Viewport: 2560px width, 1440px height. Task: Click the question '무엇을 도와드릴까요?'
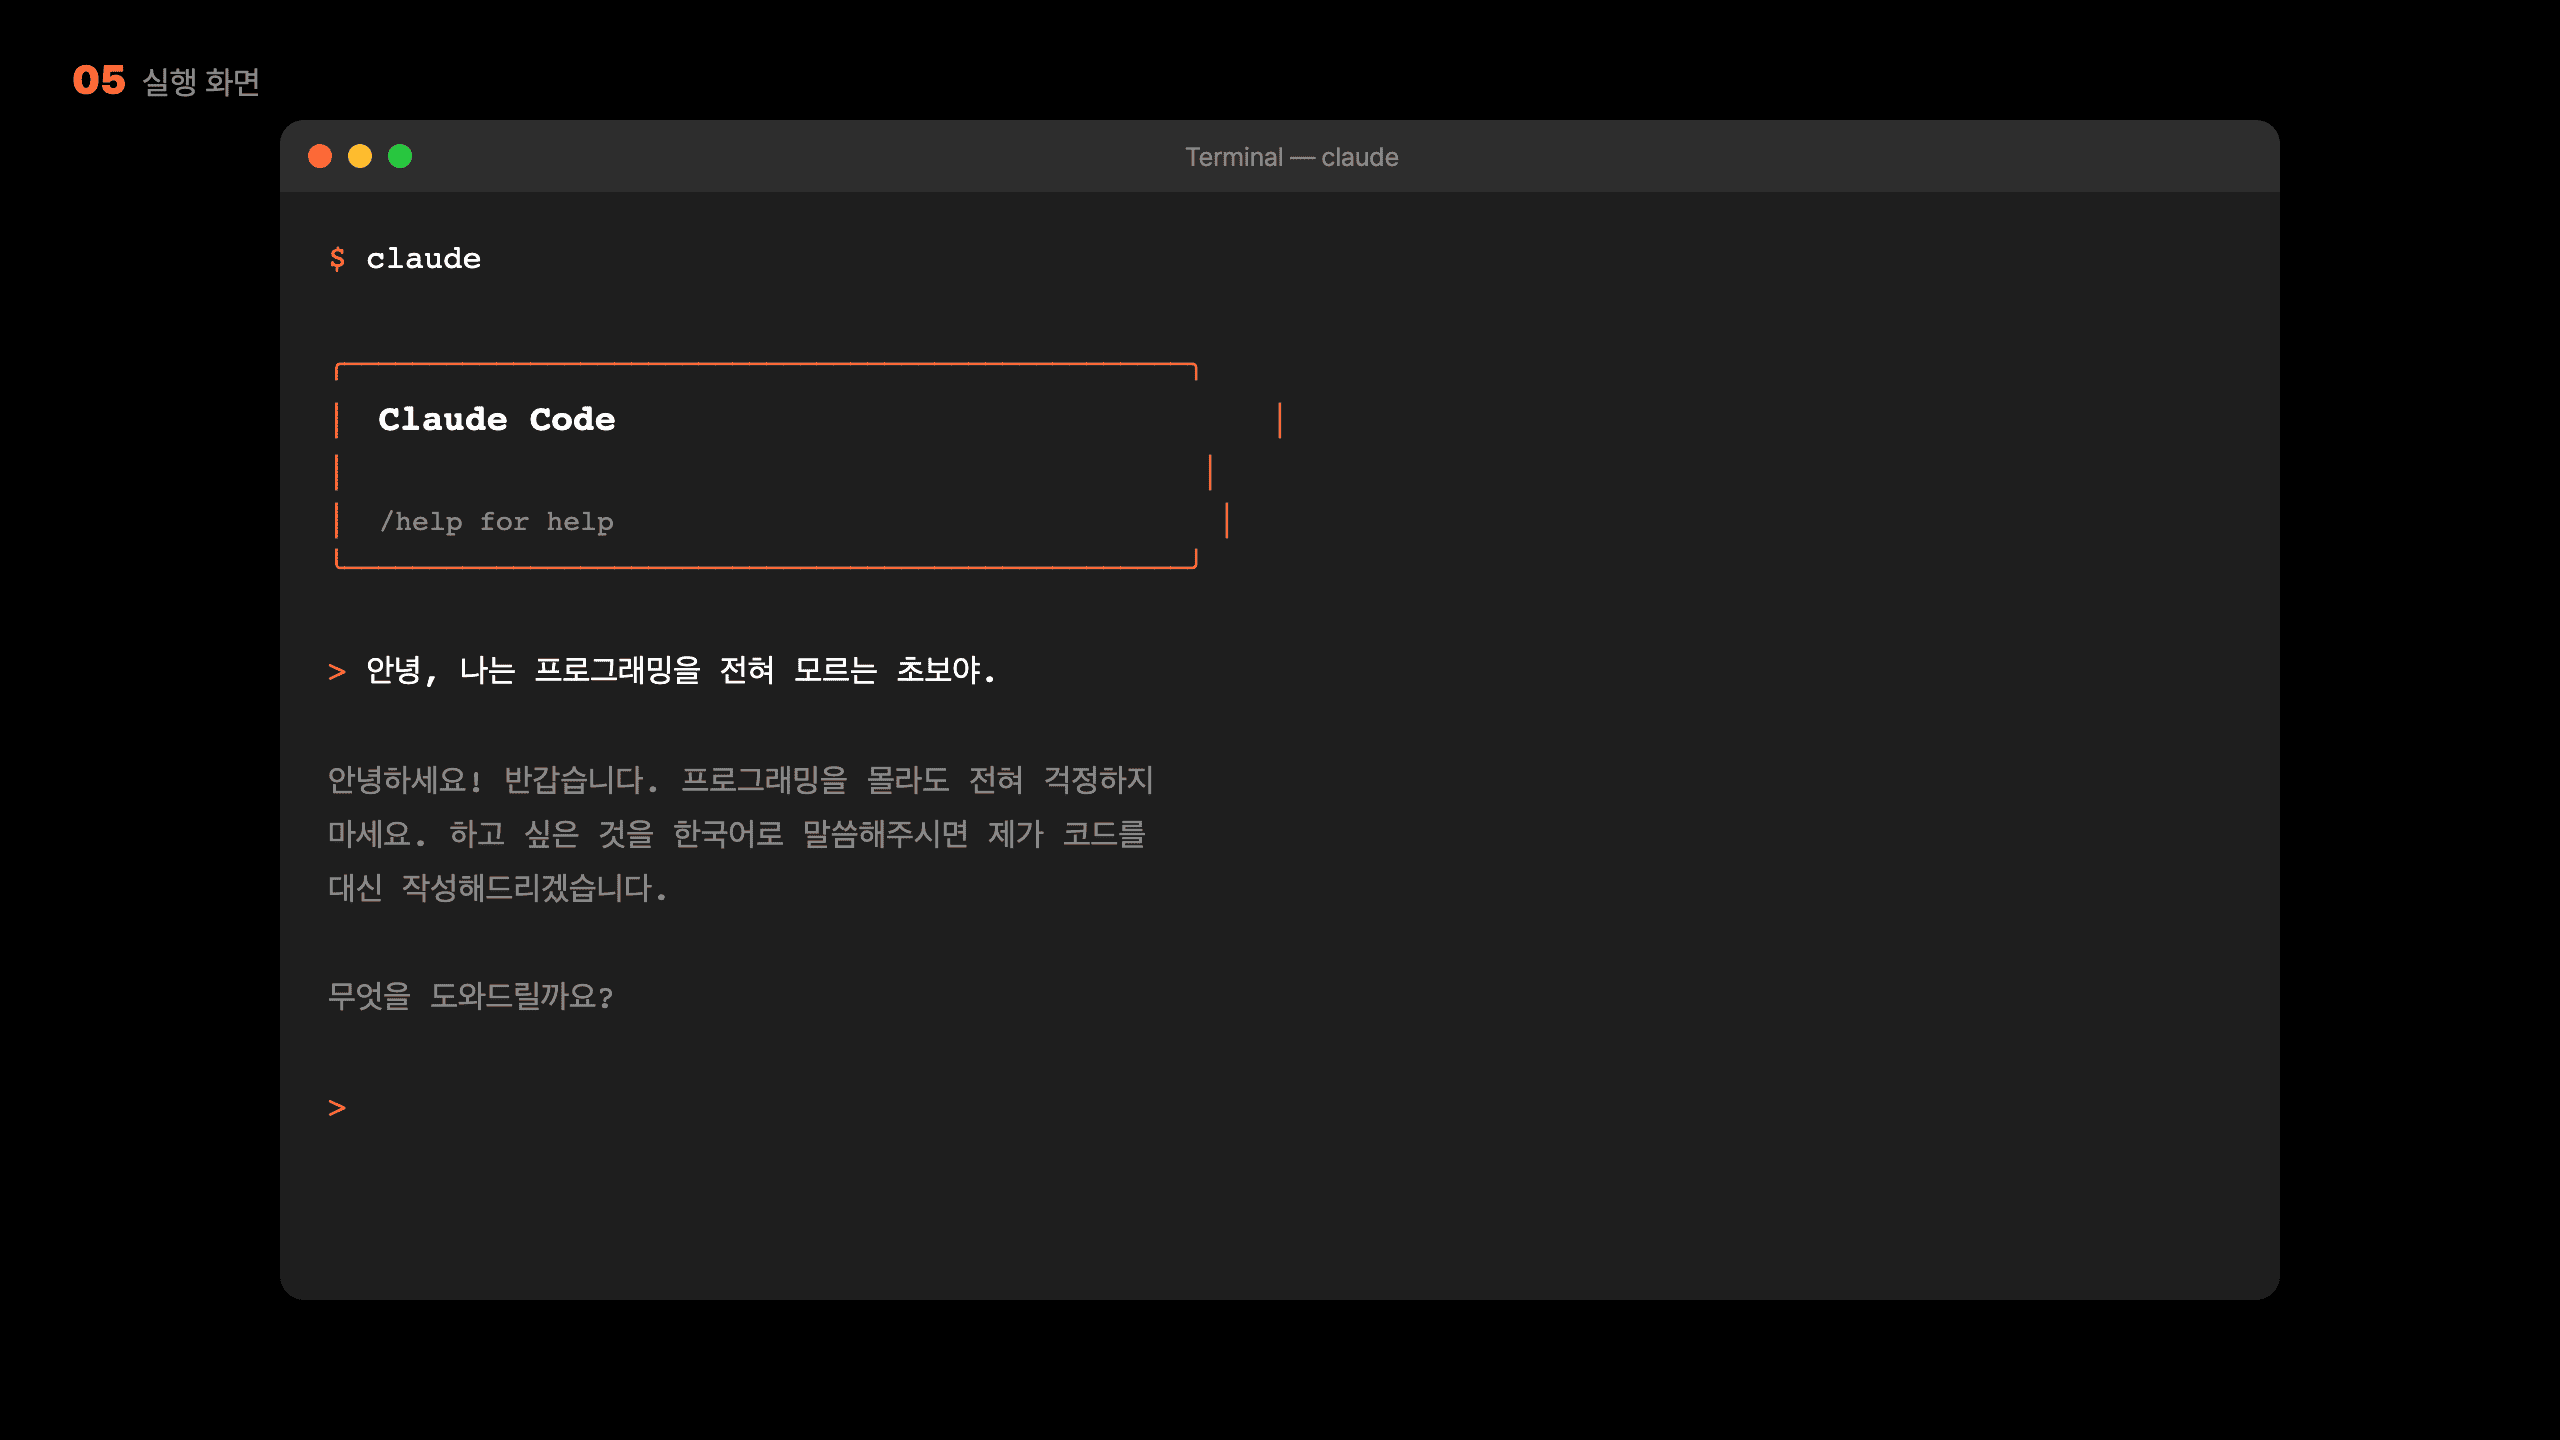471,996
